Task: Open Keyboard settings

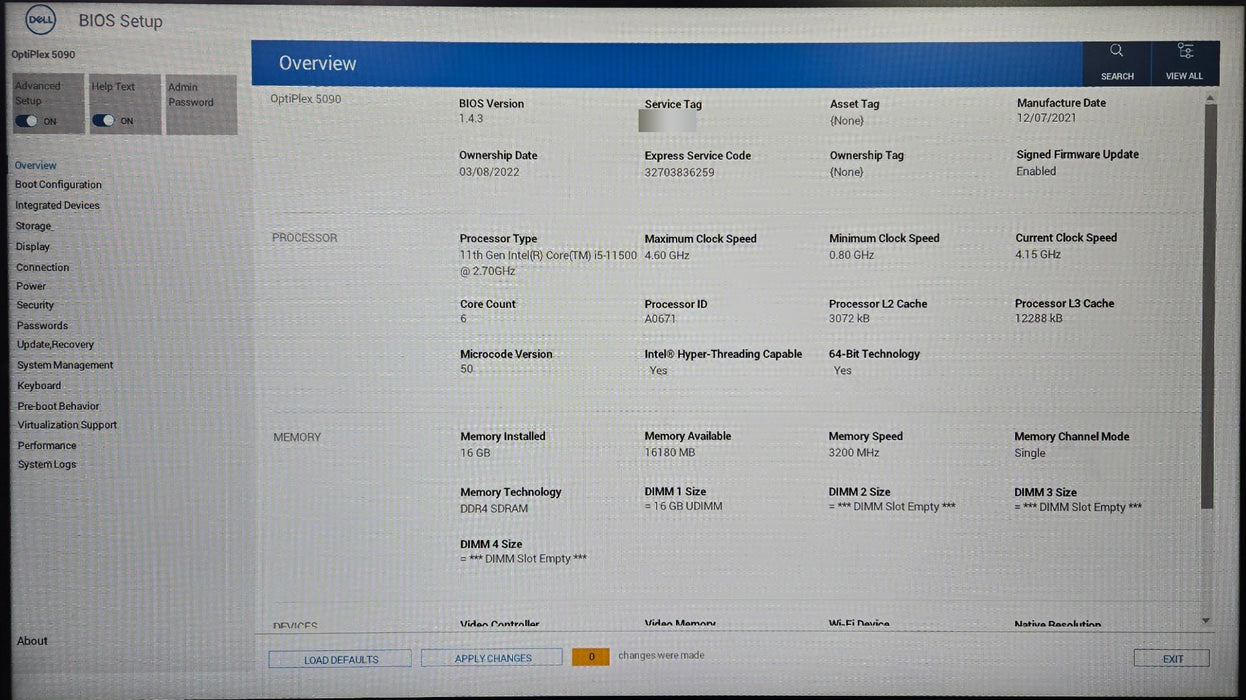Action: [39, 386]
